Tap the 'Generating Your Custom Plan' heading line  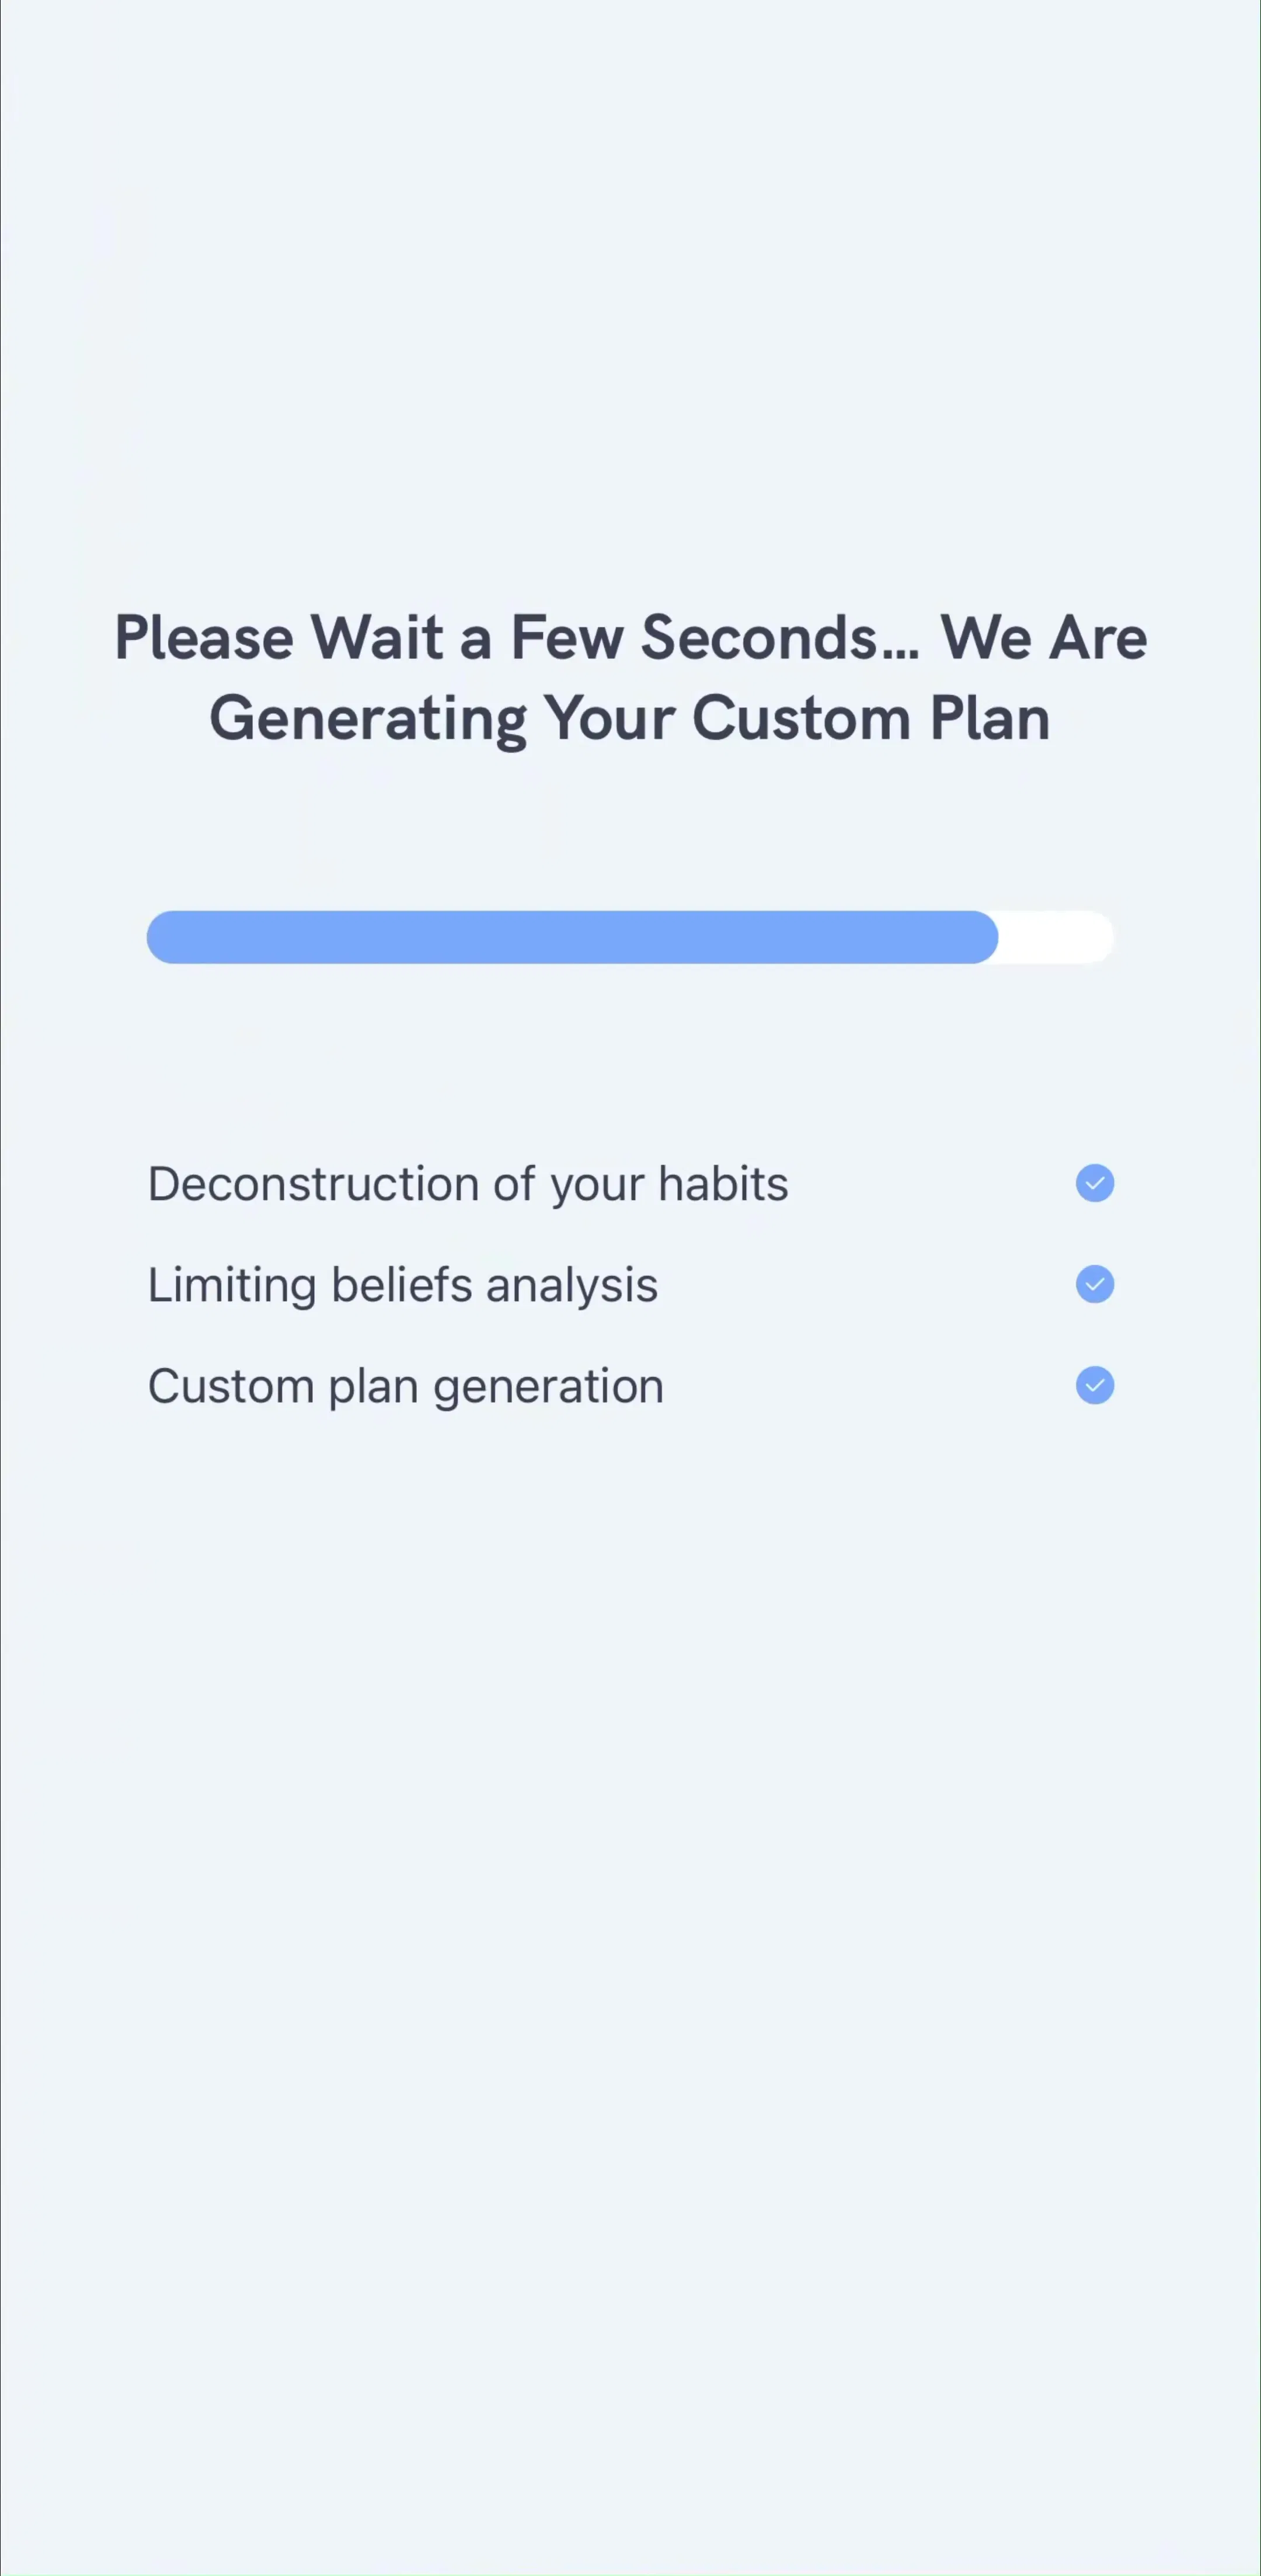pyautogui.click(x=630, y=720)
